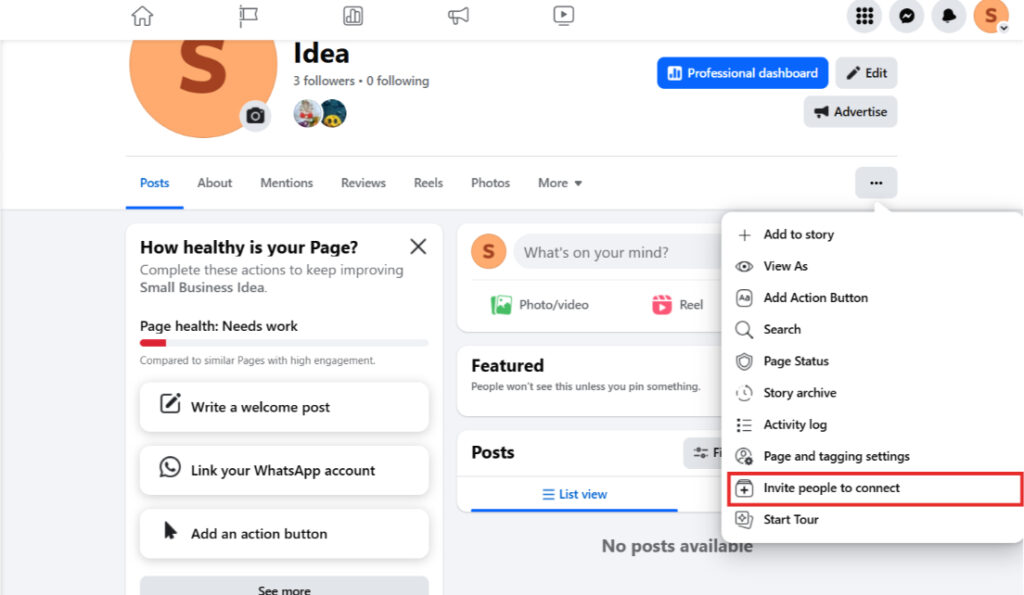This screenshot has height=595, width=1024.
Task: Open the Insights chart icon in top bar
Action: (353, 16)
